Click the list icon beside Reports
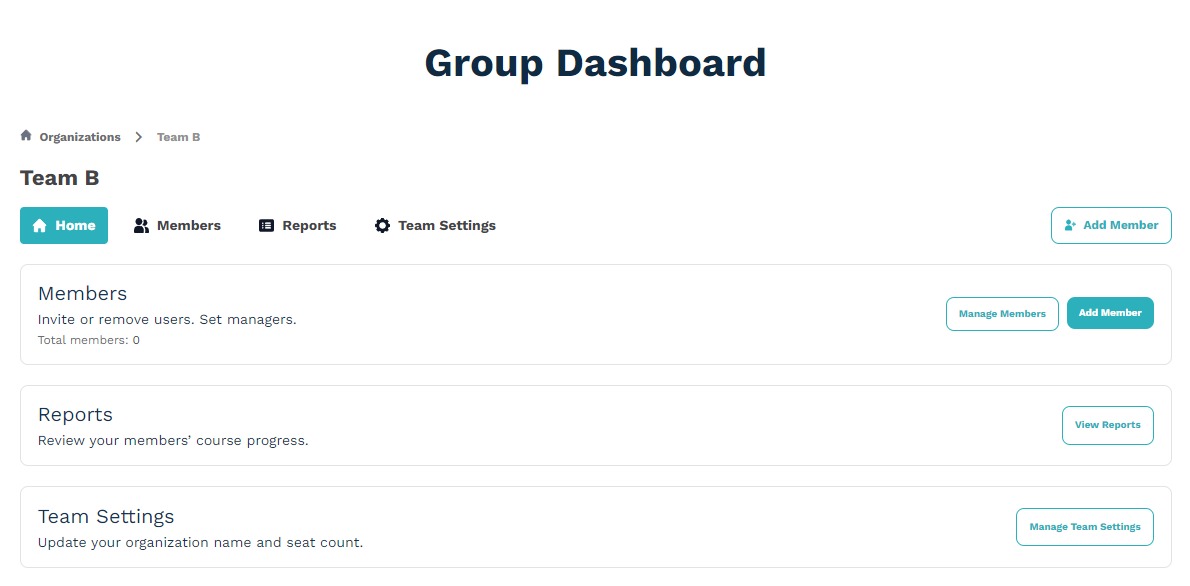This screenshot has width=1190, height=586. [266, 225]
